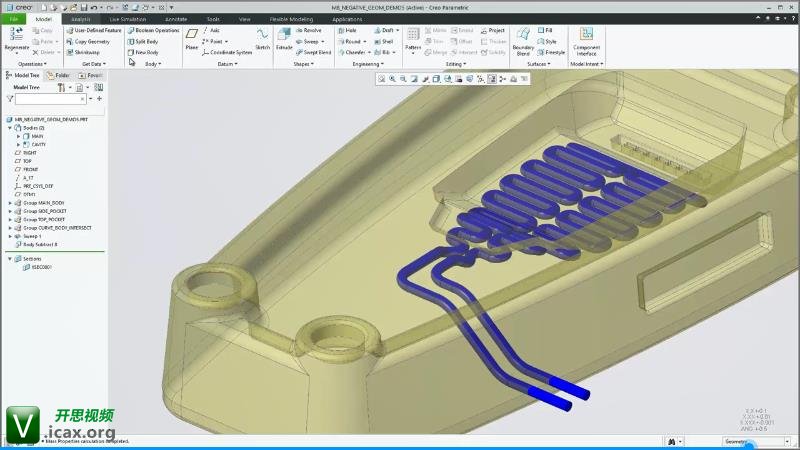This screenshot has height=450, width=800.
Task: Open the Sketch tool
Action: click(262, 38)
